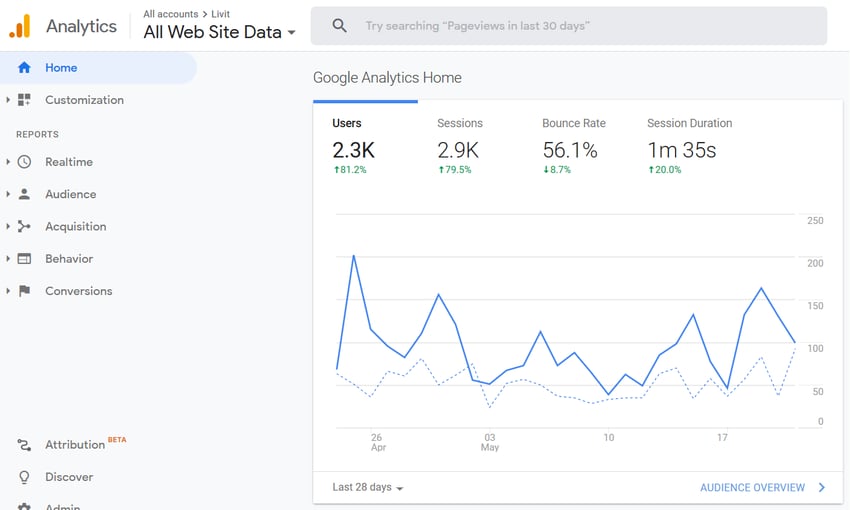The width and height of the screenshot is (850, 510).
Task: Open the Discover item
Action: (x=69, y=477)
